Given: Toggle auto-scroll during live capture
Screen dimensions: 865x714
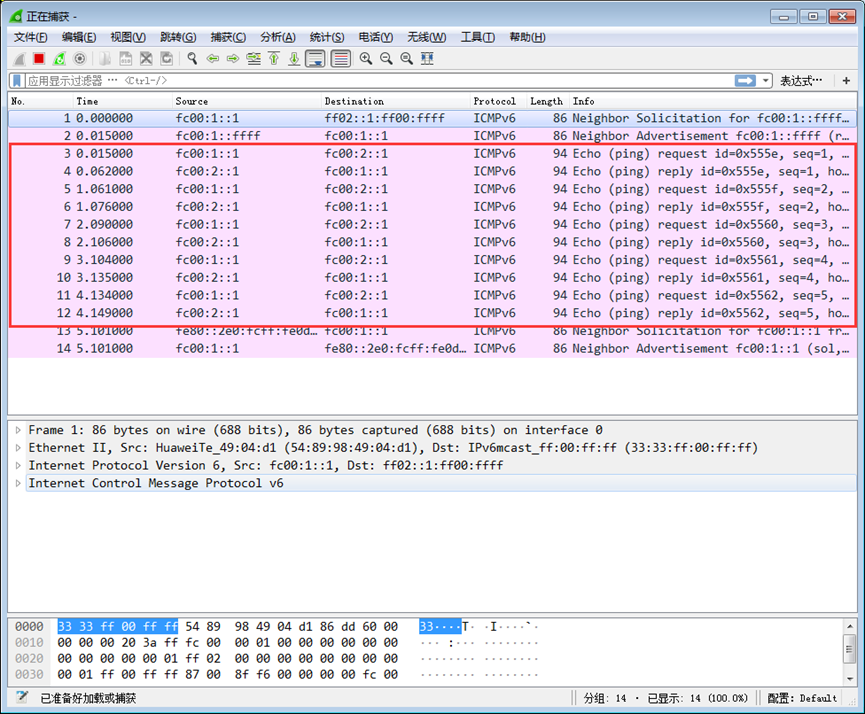Looking at the screenshot, I should [316, 58].
